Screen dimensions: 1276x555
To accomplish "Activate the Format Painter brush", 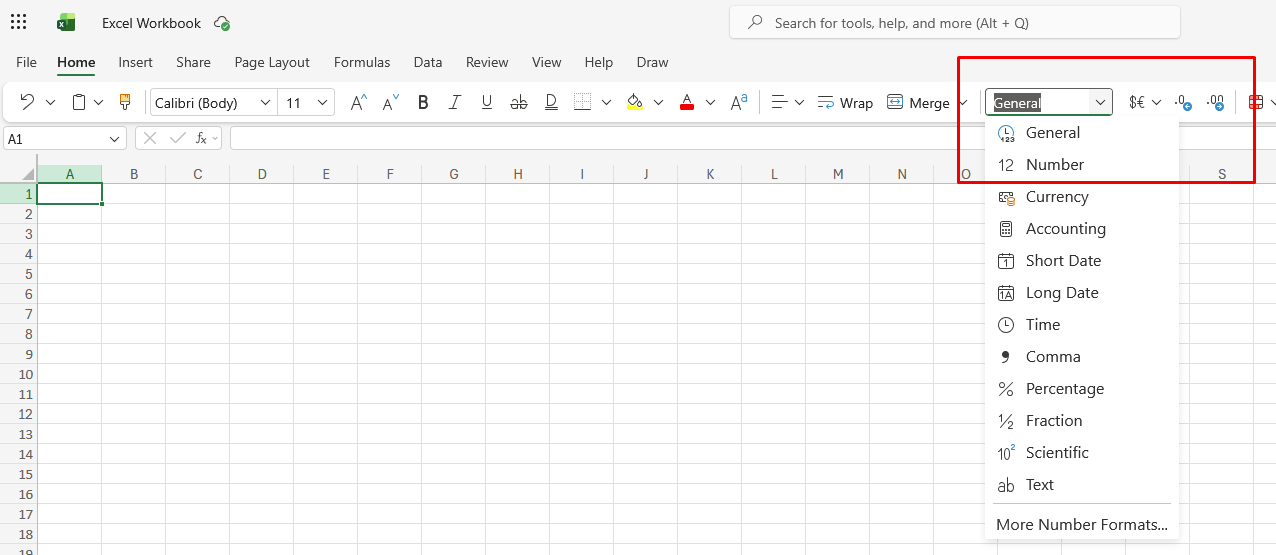I will click(125, 102).
